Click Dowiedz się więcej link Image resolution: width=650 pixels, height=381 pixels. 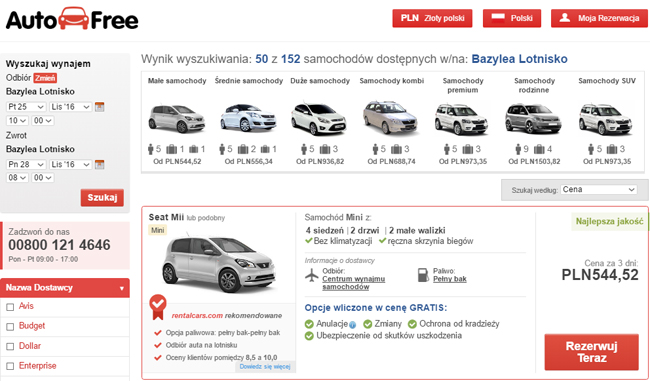[x=265, y=366]
